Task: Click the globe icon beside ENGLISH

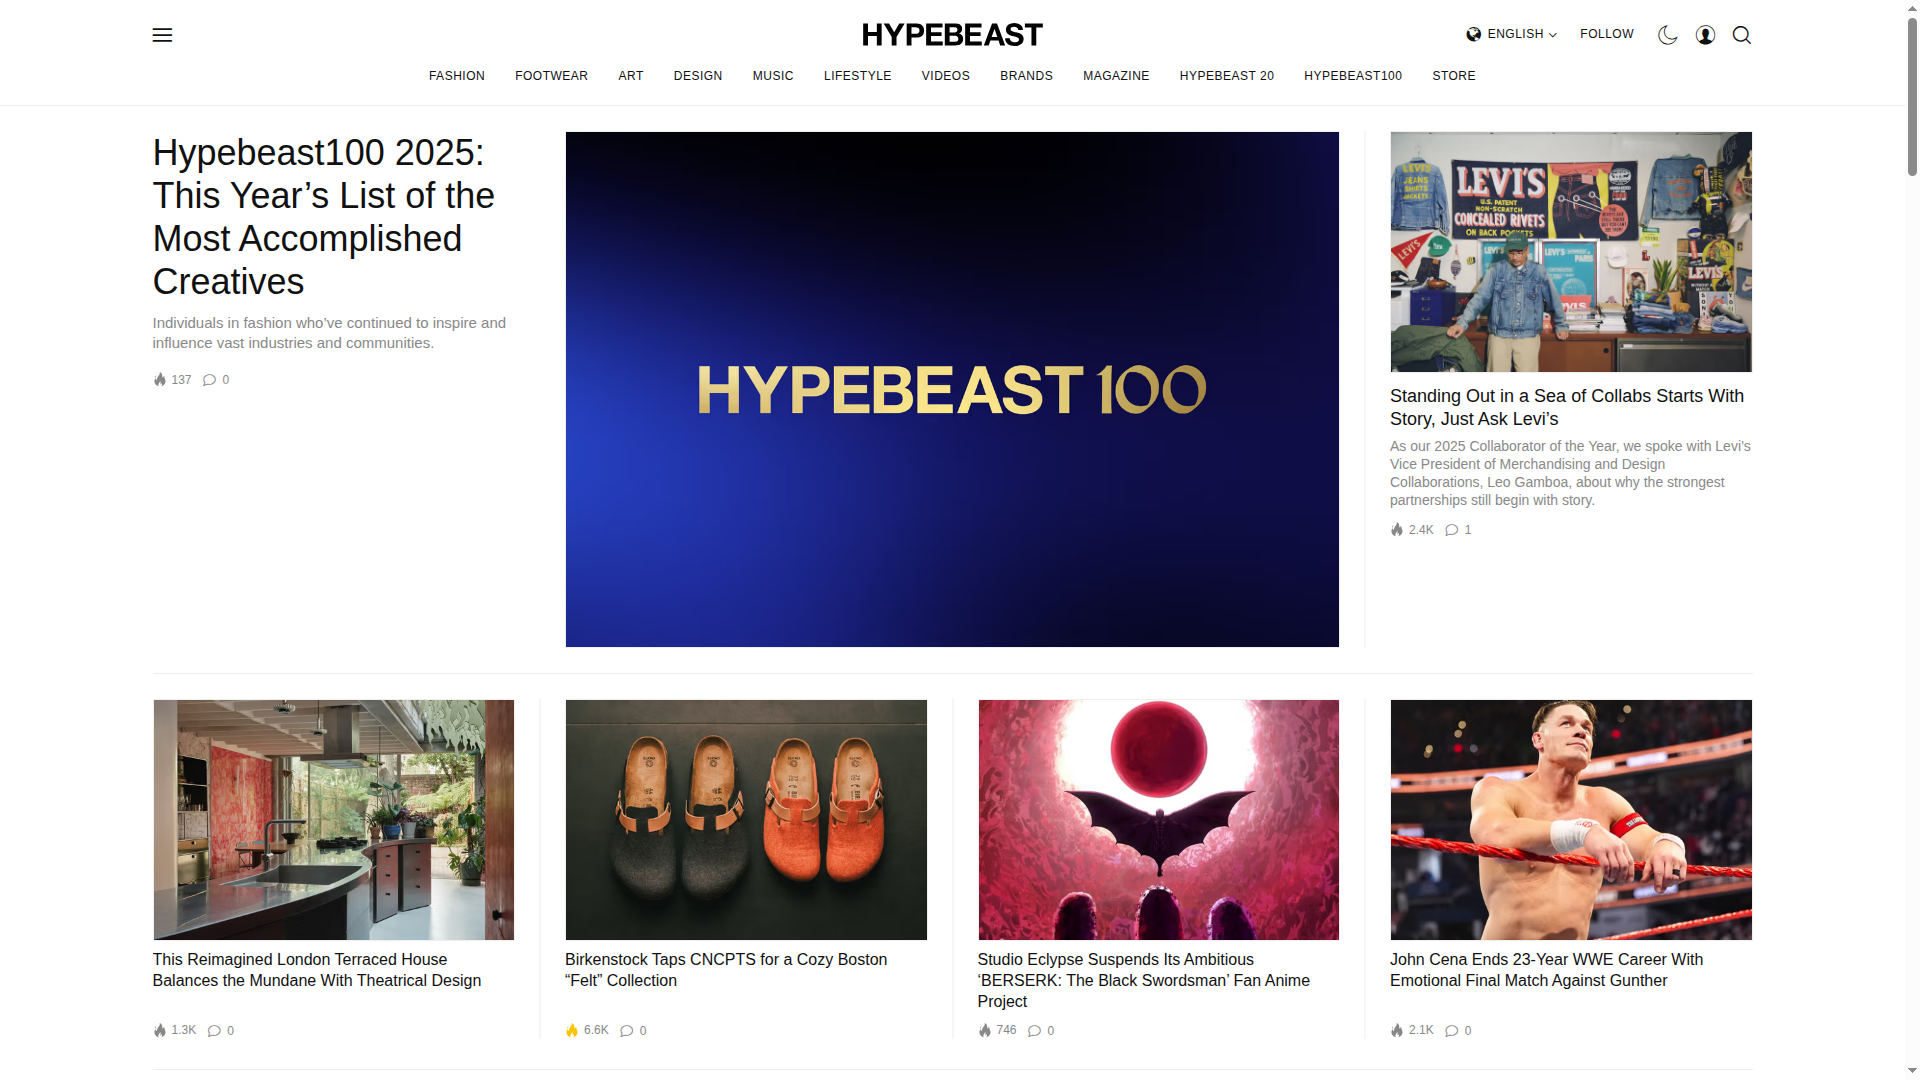Action: 1473,34
